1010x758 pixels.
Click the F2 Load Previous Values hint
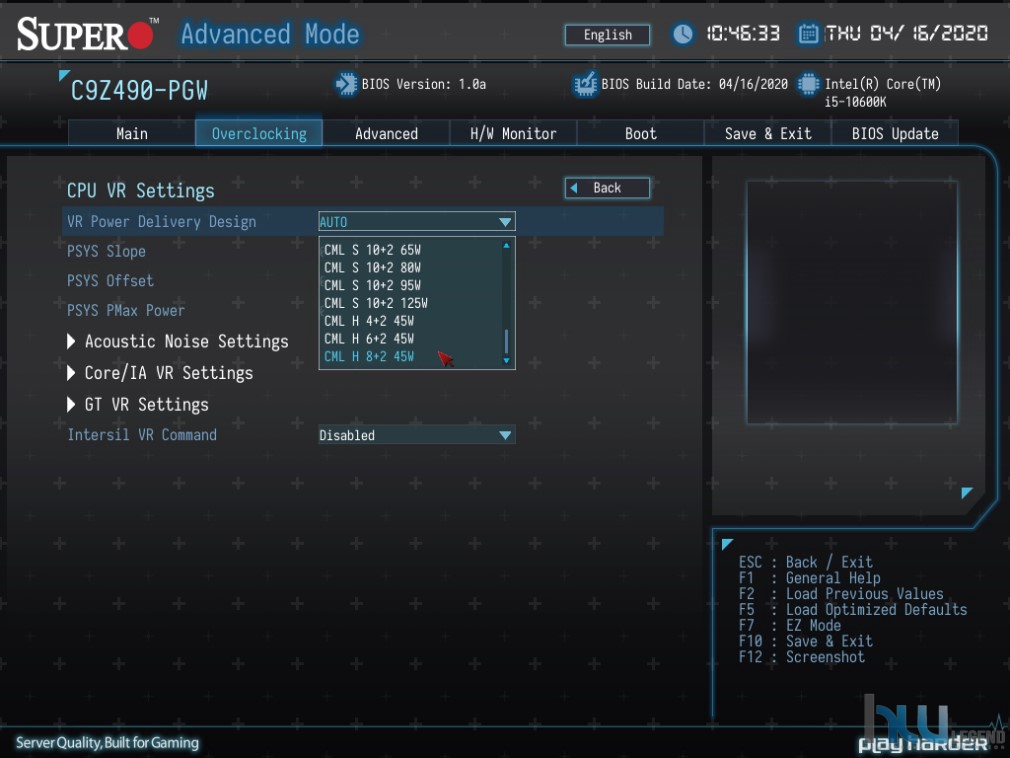[x=841, y=594]
